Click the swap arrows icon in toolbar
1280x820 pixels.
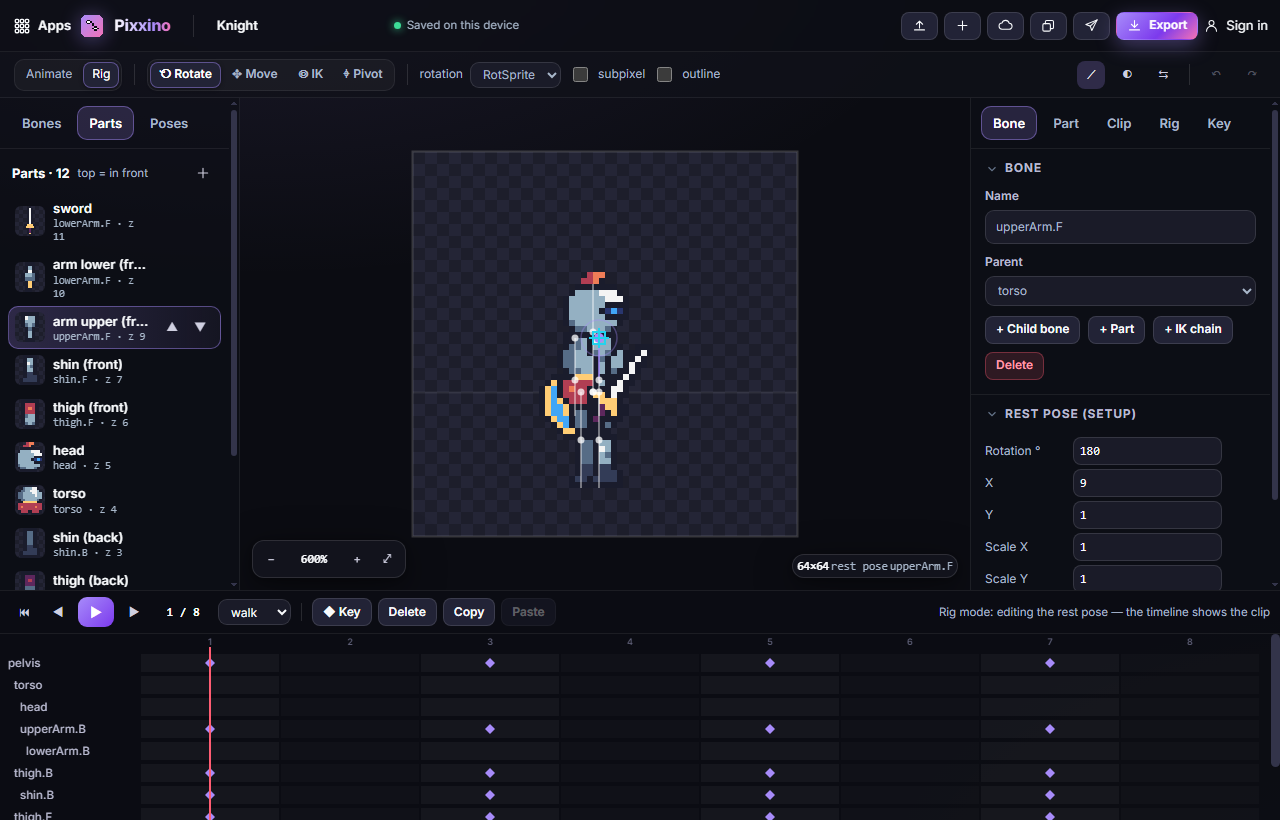point(1163,74)
